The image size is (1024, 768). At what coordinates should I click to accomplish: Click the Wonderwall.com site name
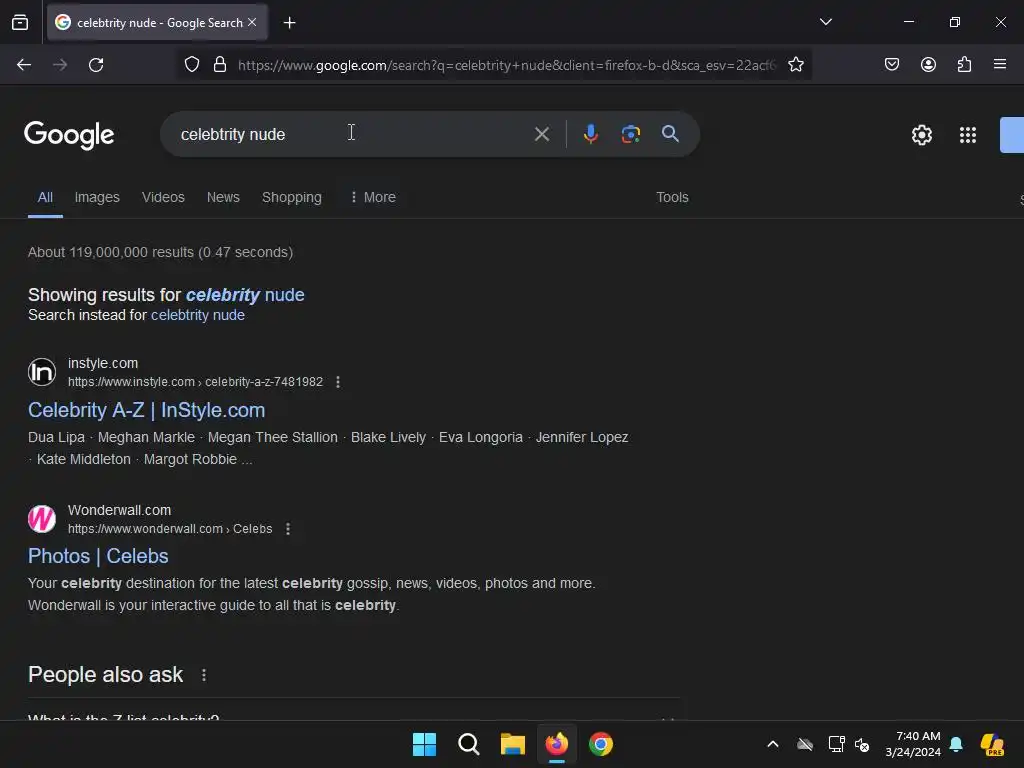[x=120, y=510]
